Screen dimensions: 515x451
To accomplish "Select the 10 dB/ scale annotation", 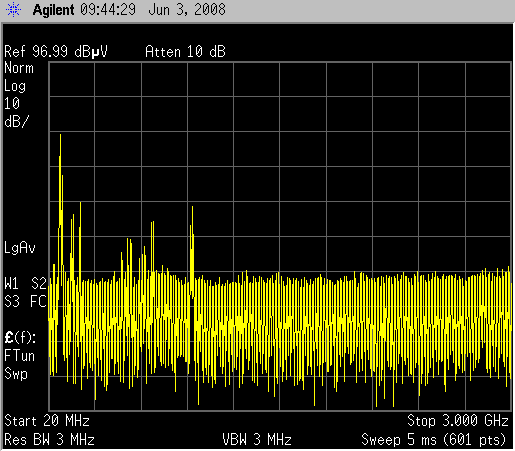I will [x=16, y=112].
